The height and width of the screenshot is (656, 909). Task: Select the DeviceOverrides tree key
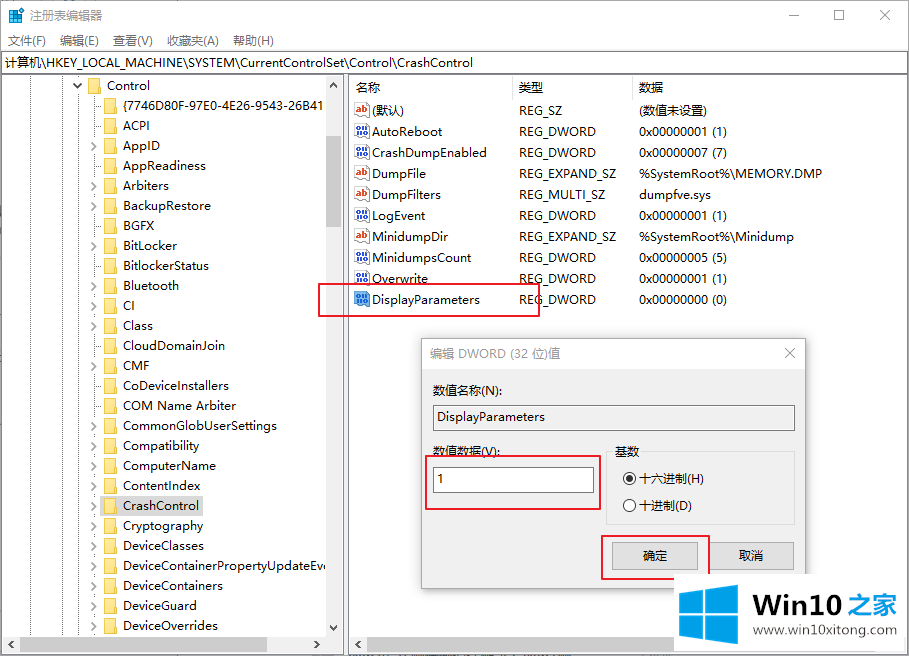click(x=170, y=626)
